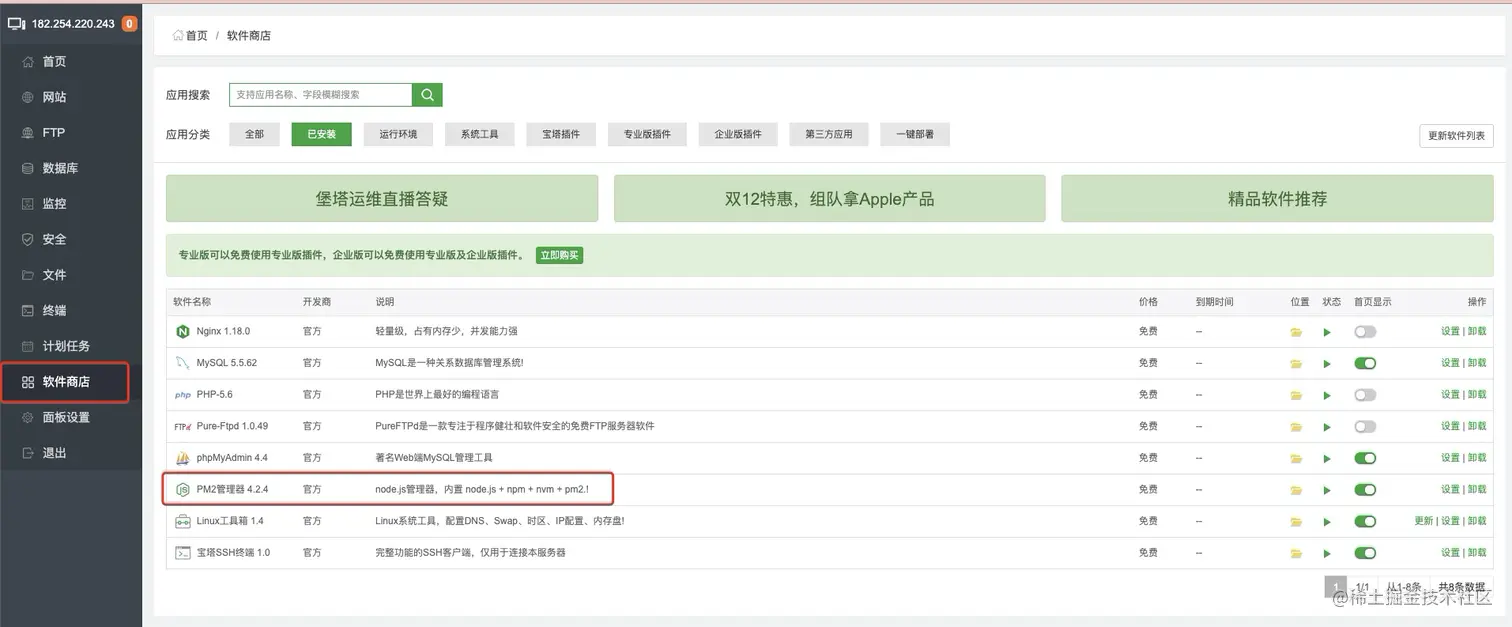This screenshot has height=627, width=1512.
Task: Open the folder location for Linux工具箱
Action: pyautogui.click(x=1296, y=522)
